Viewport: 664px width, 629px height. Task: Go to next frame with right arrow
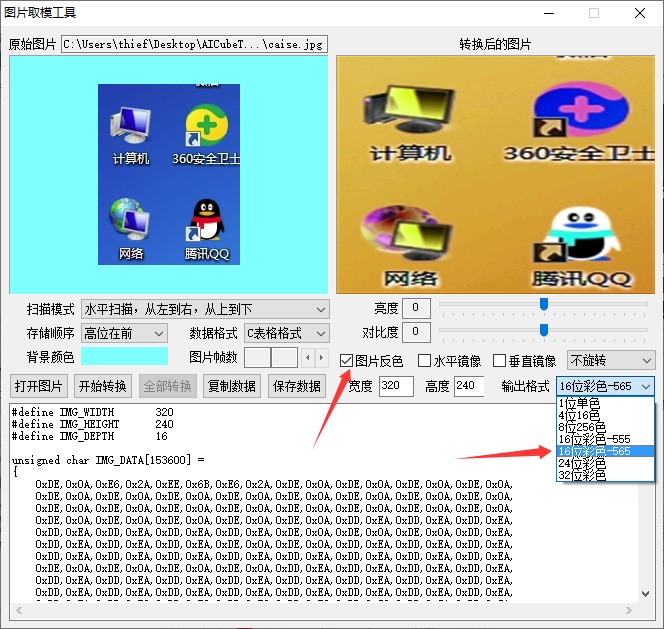pos(321,357)
